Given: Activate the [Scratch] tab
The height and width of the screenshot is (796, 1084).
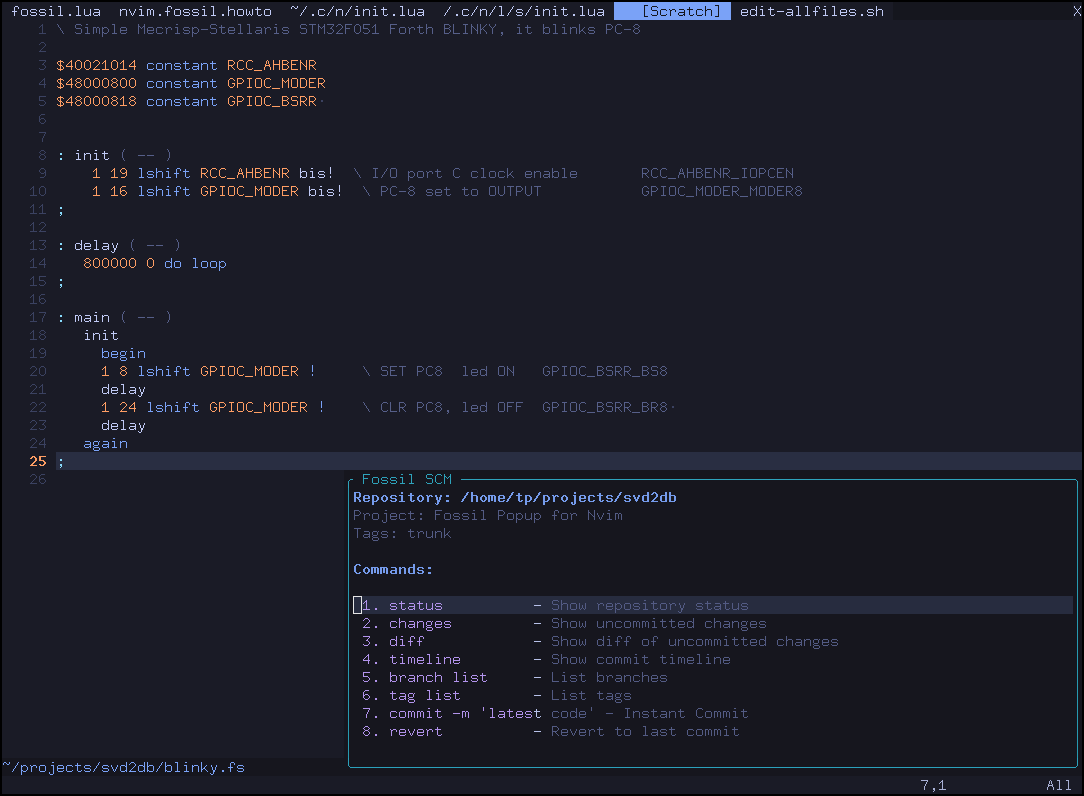Looking at the screenshot, I should pos(672,11).
